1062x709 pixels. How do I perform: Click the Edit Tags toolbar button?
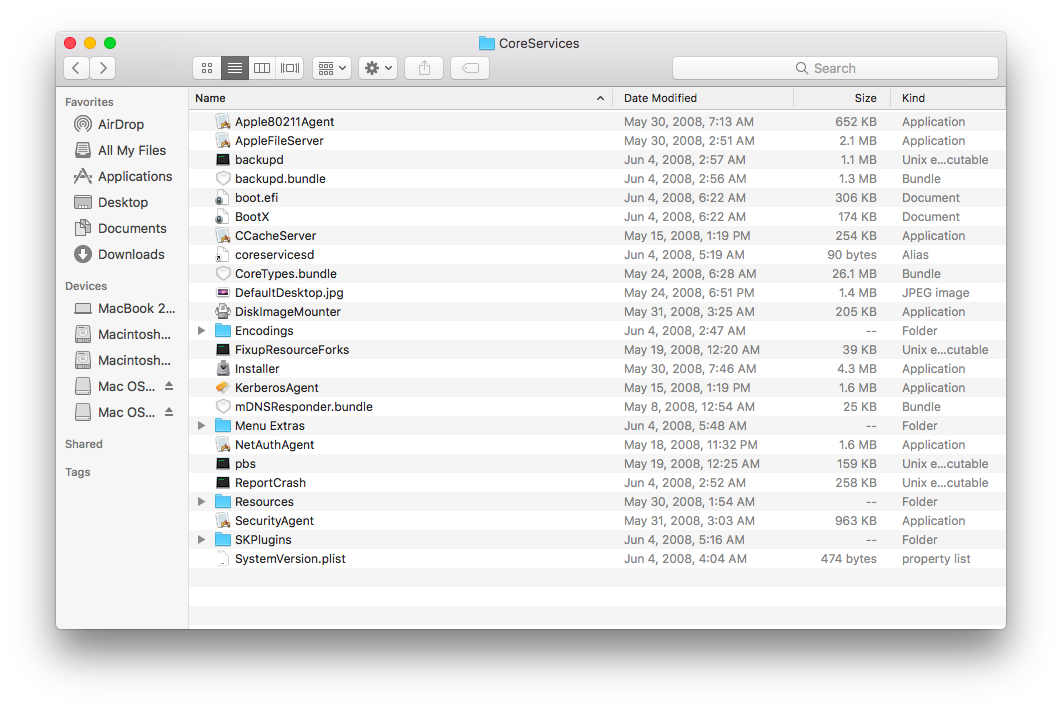tap(470, 68)
